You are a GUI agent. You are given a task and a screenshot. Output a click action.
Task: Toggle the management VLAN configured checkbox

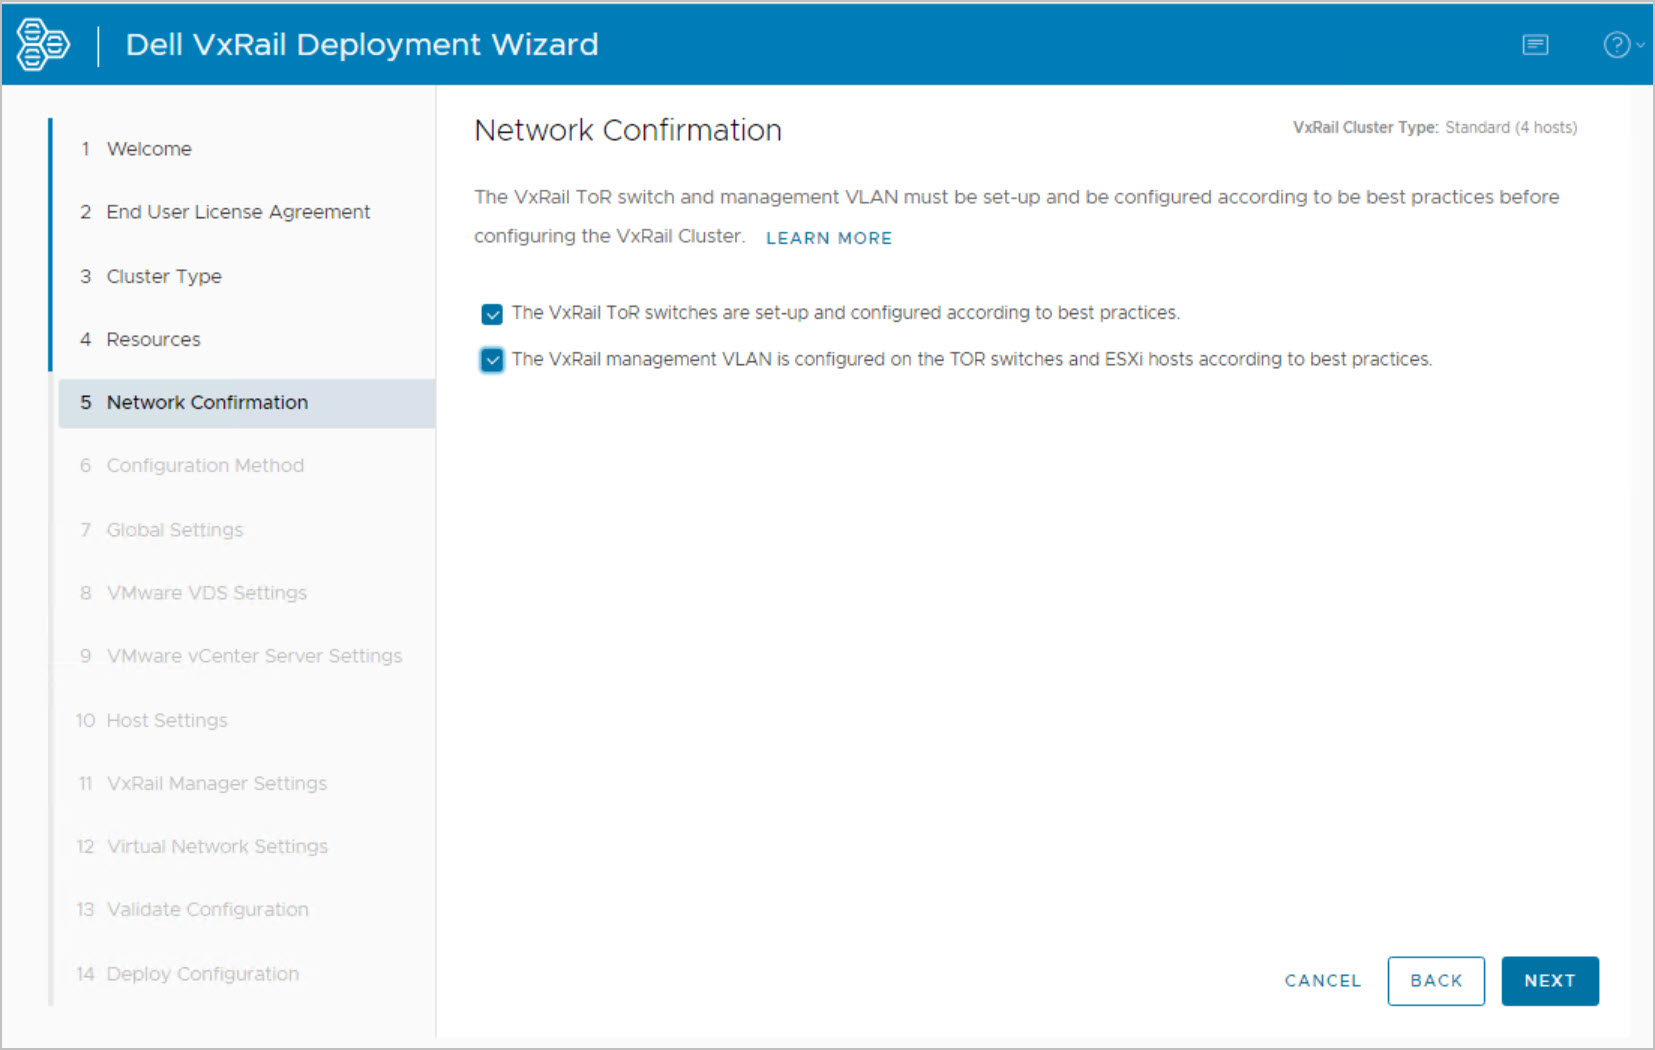pyautogui.click(x=492, y=360)
